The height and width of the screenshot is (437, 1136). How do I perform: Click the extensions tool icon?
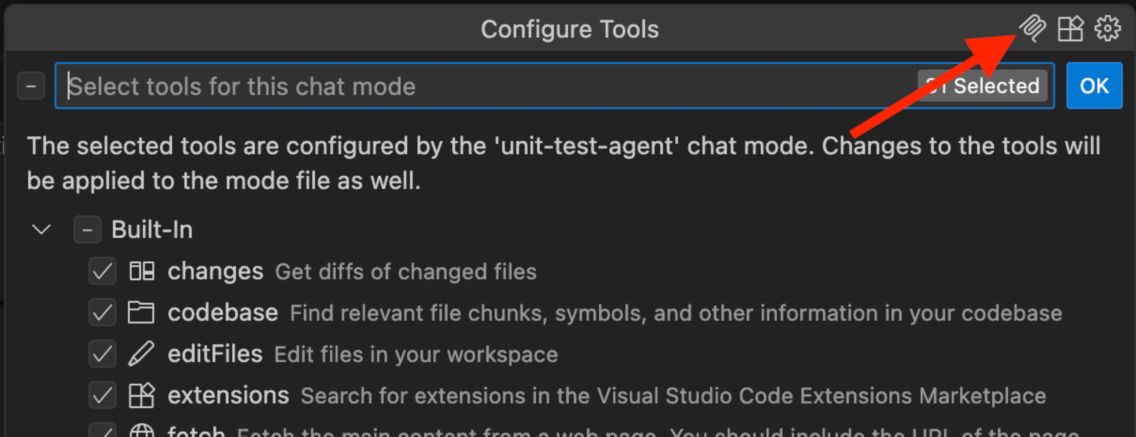coord(141,396)
